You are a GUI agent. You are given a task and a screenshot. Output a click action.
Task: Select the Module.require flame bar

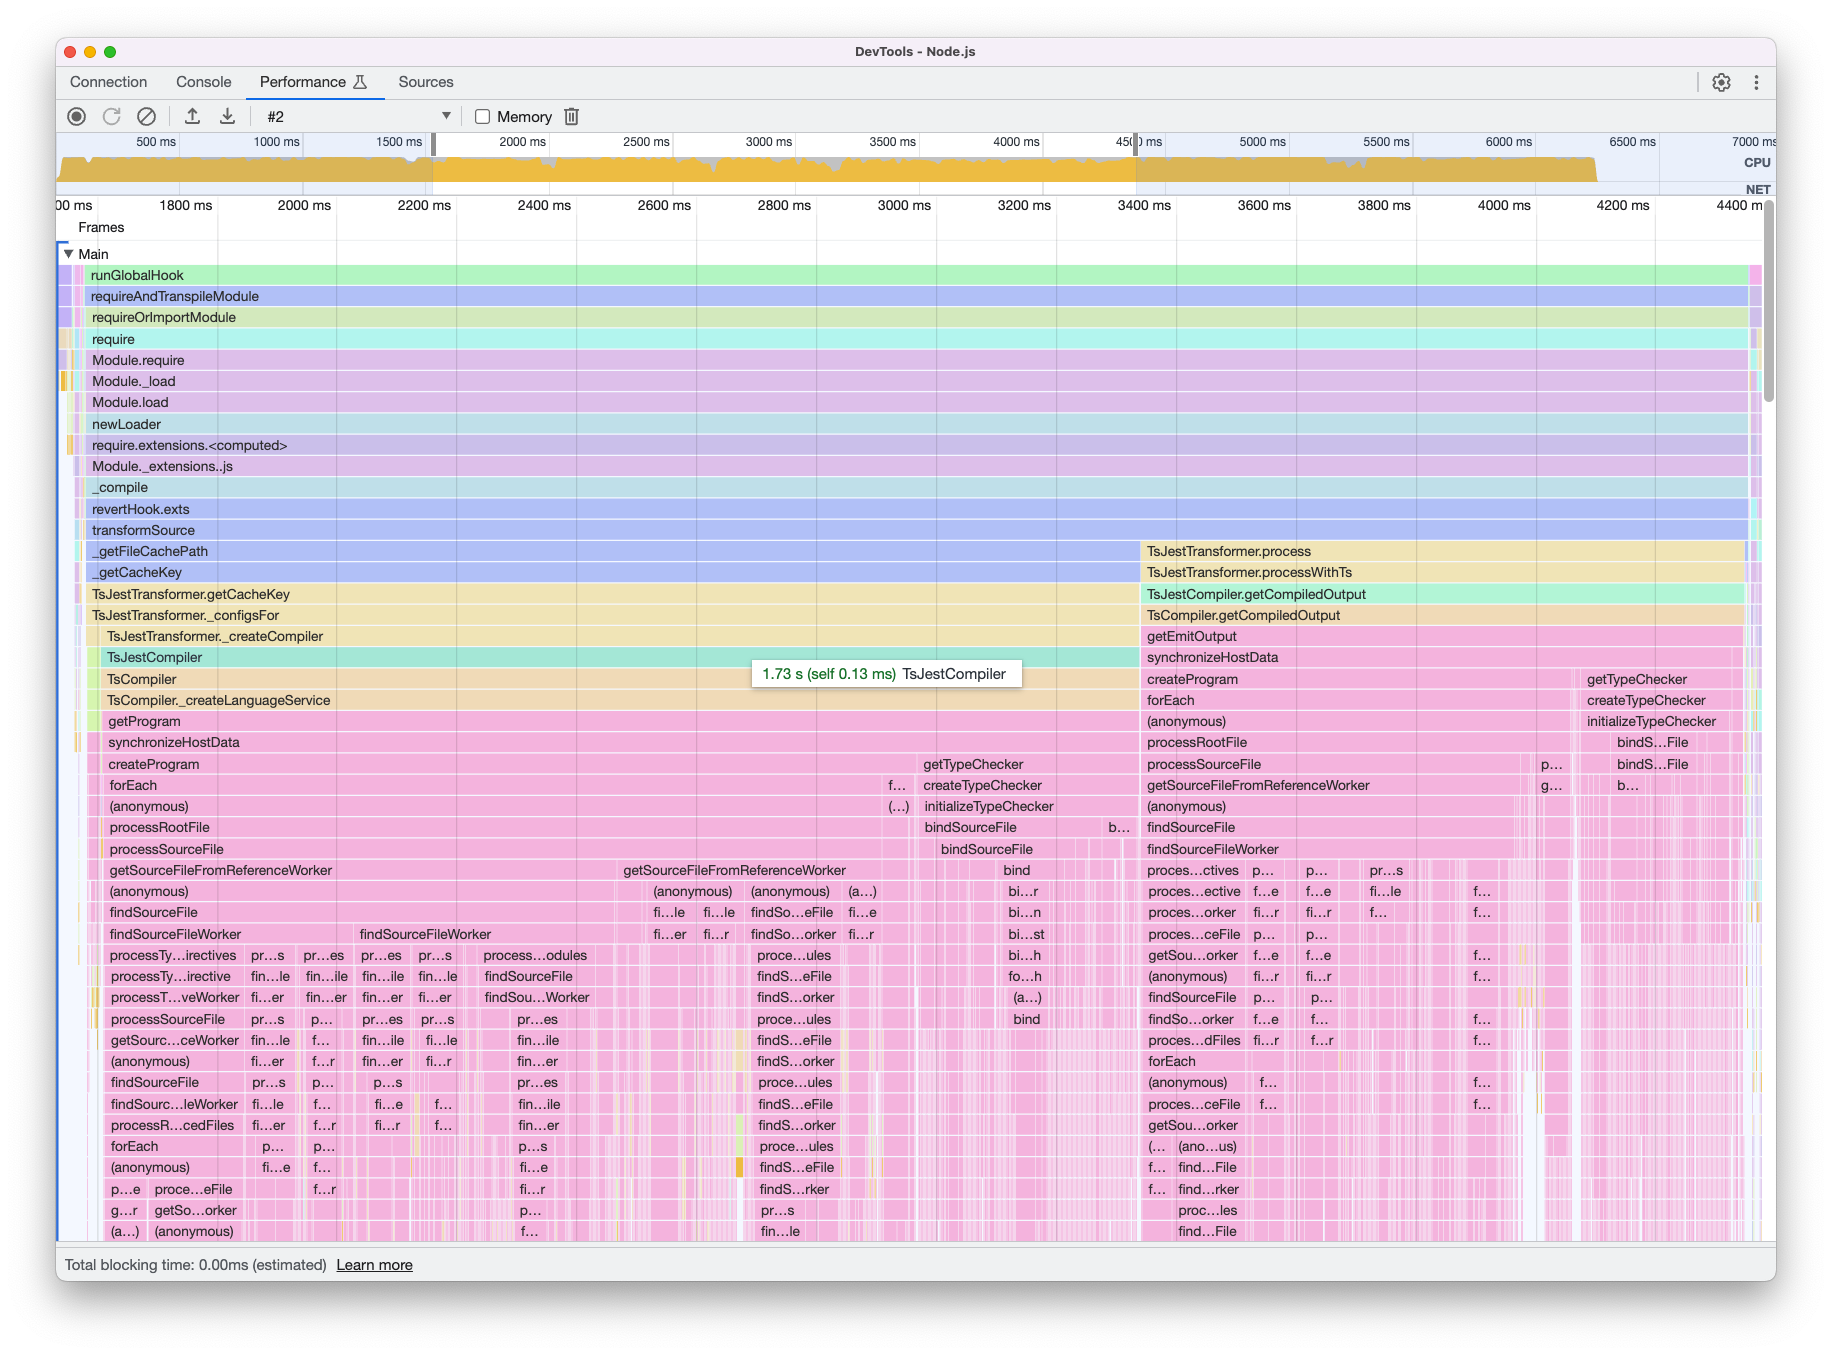tap(916, 360)
